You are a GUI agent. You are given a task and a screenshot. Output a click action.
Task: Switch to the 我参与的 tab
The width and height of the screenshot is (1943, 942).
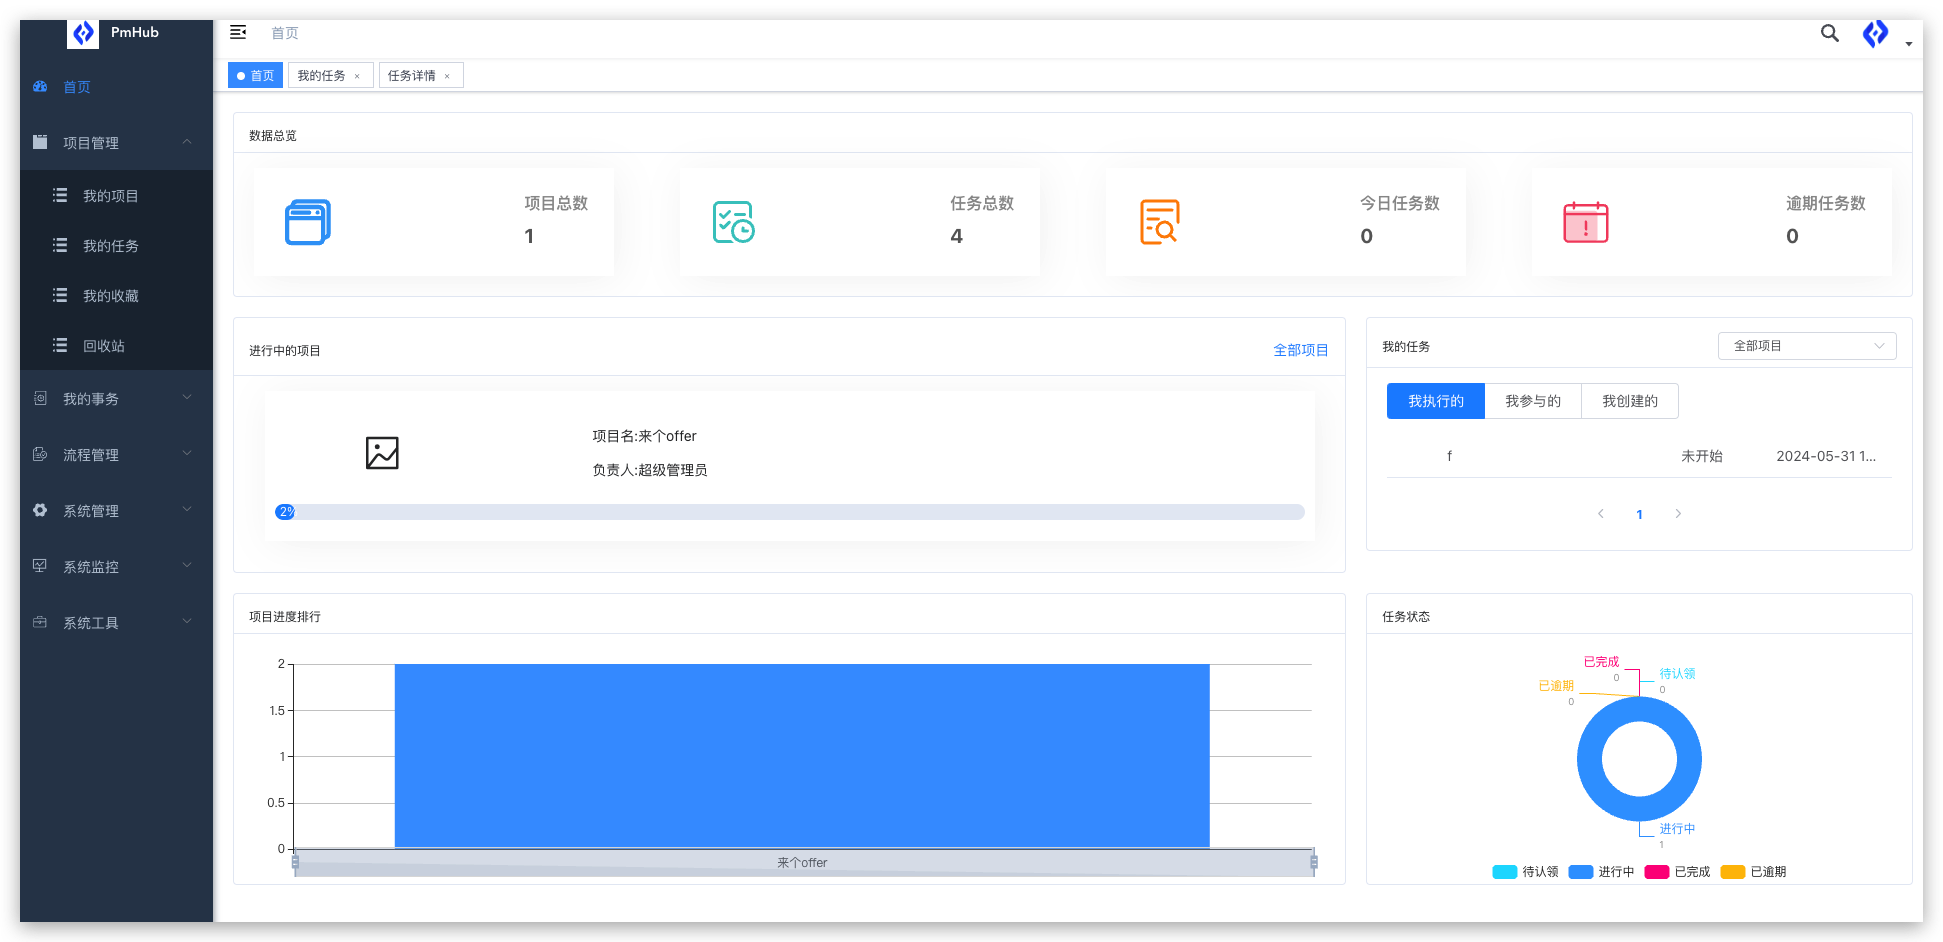(1533, 400)
